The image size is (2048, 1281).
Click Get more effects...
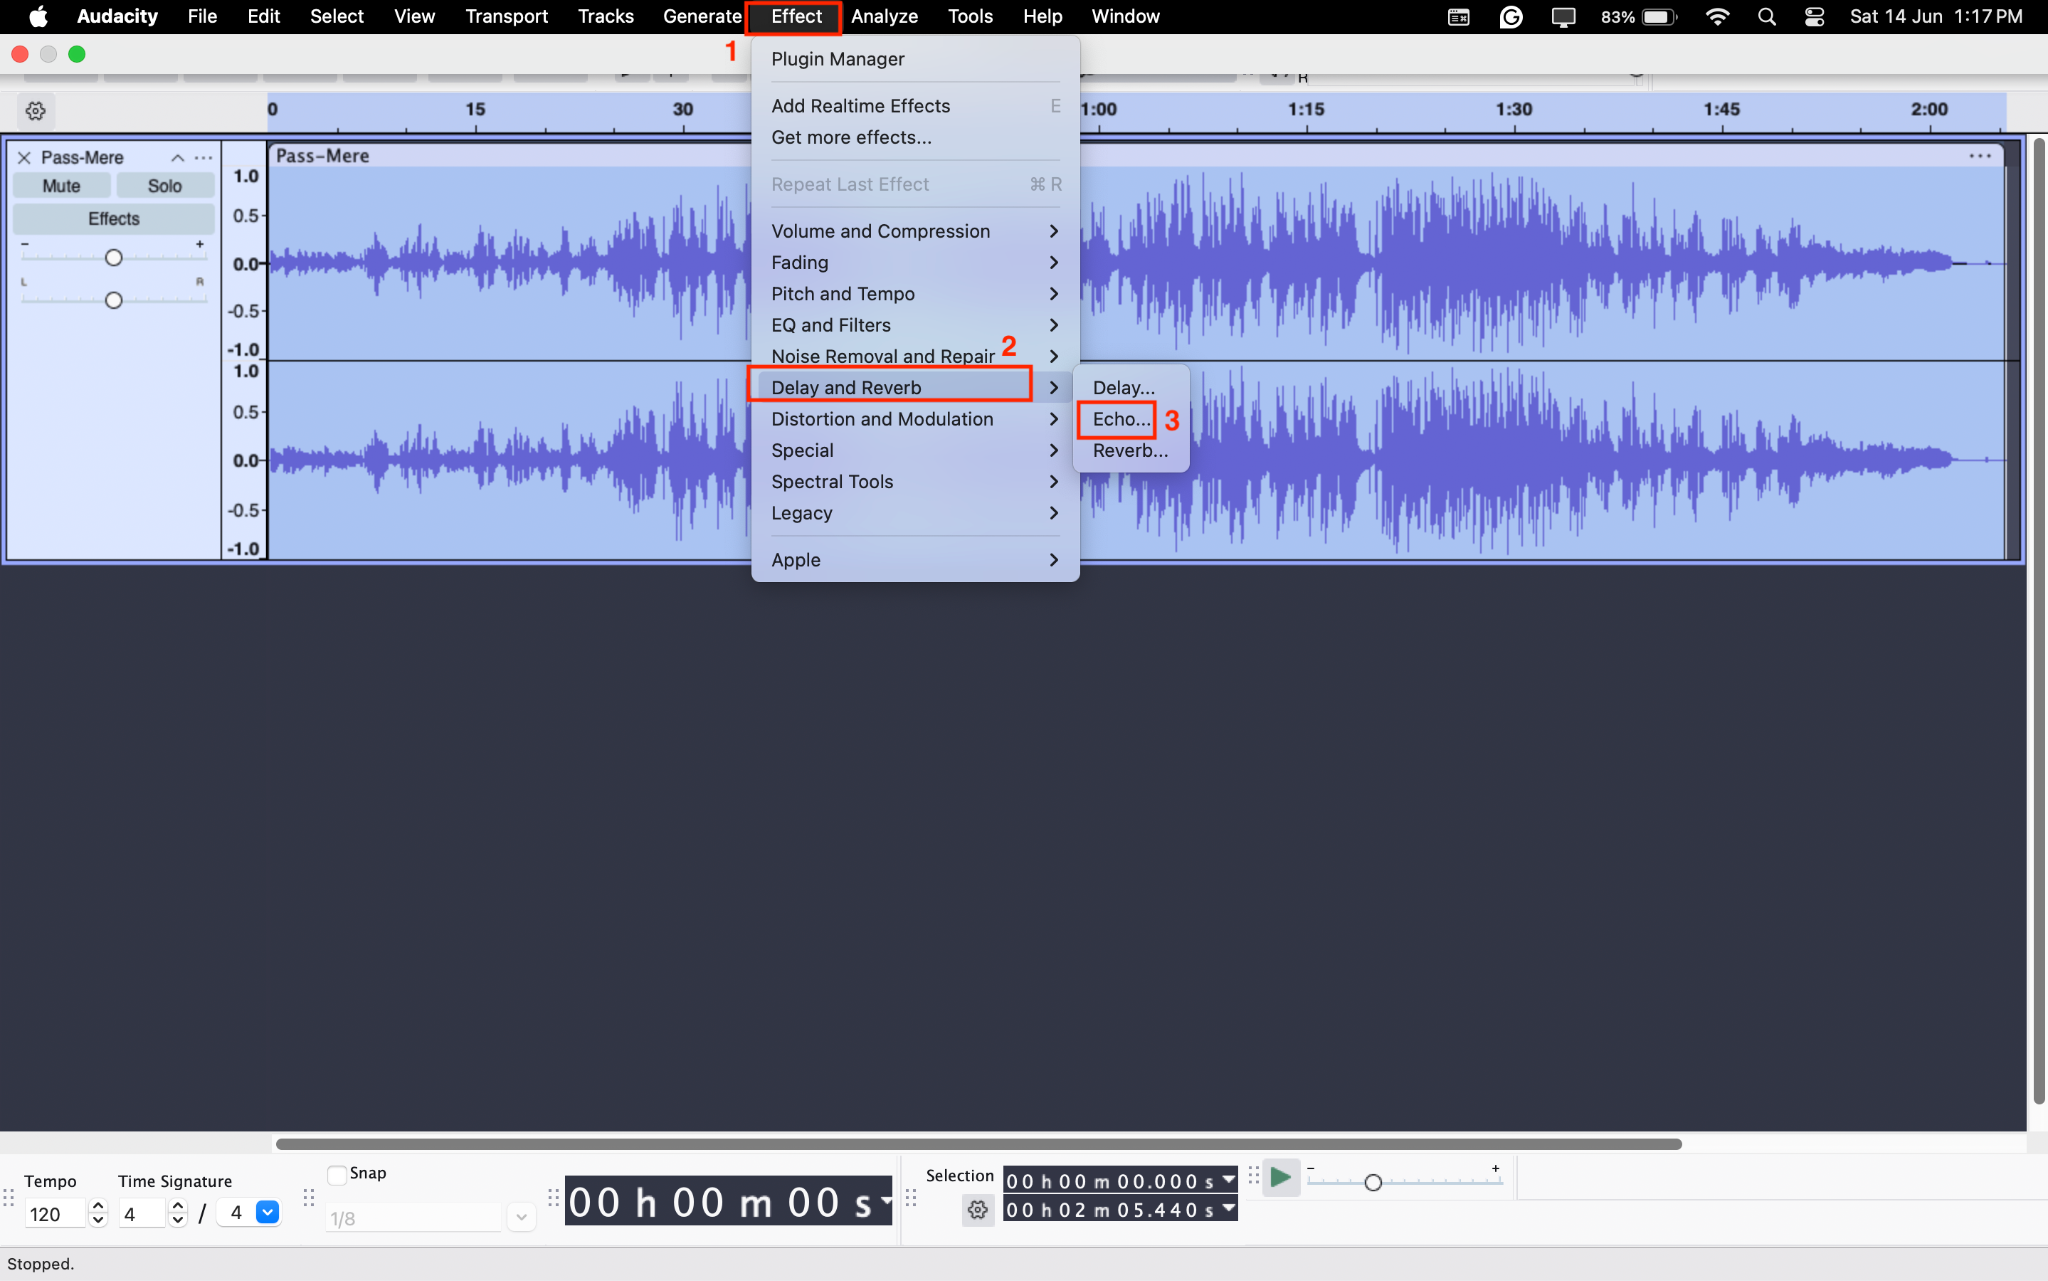point(915,138)
